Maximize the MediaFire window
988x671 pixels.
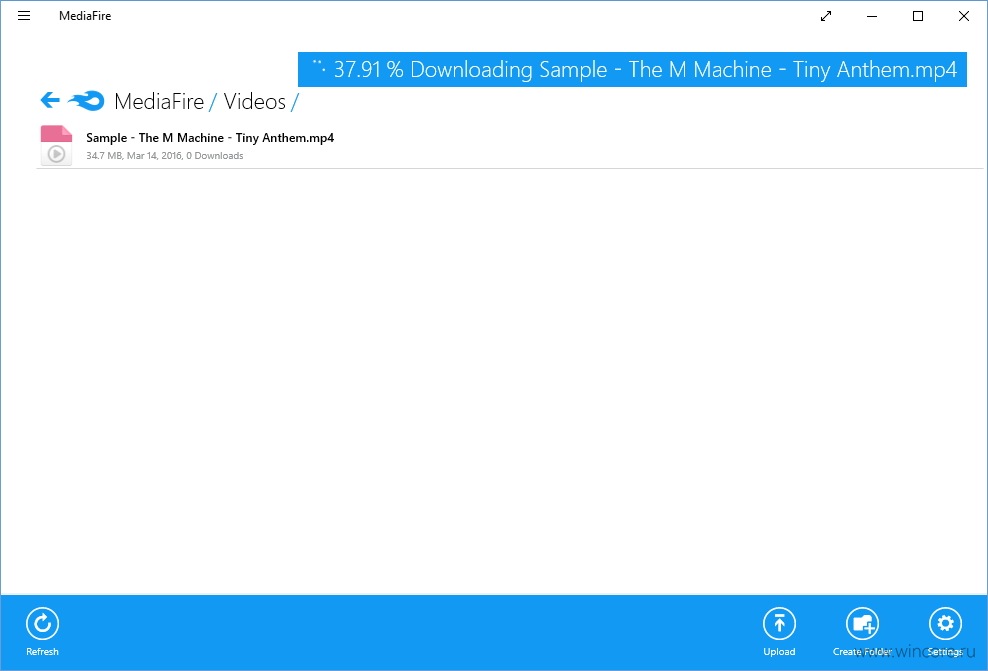(x=918, y=16)
